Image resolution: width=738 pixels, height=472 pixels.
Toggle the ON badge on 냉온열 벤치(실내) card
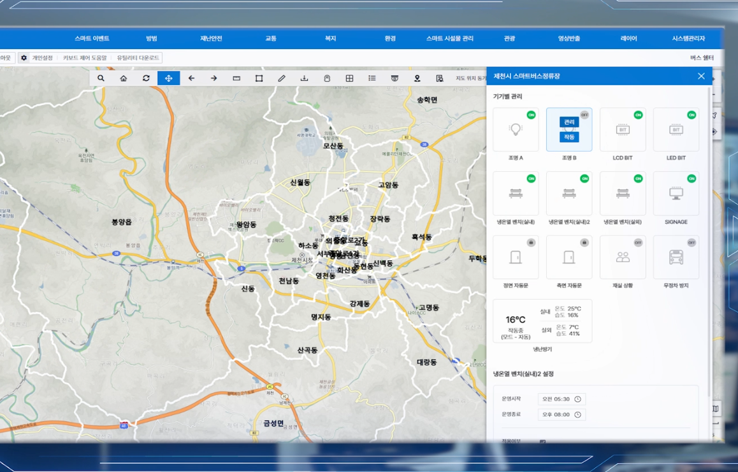tap(531, 178)
